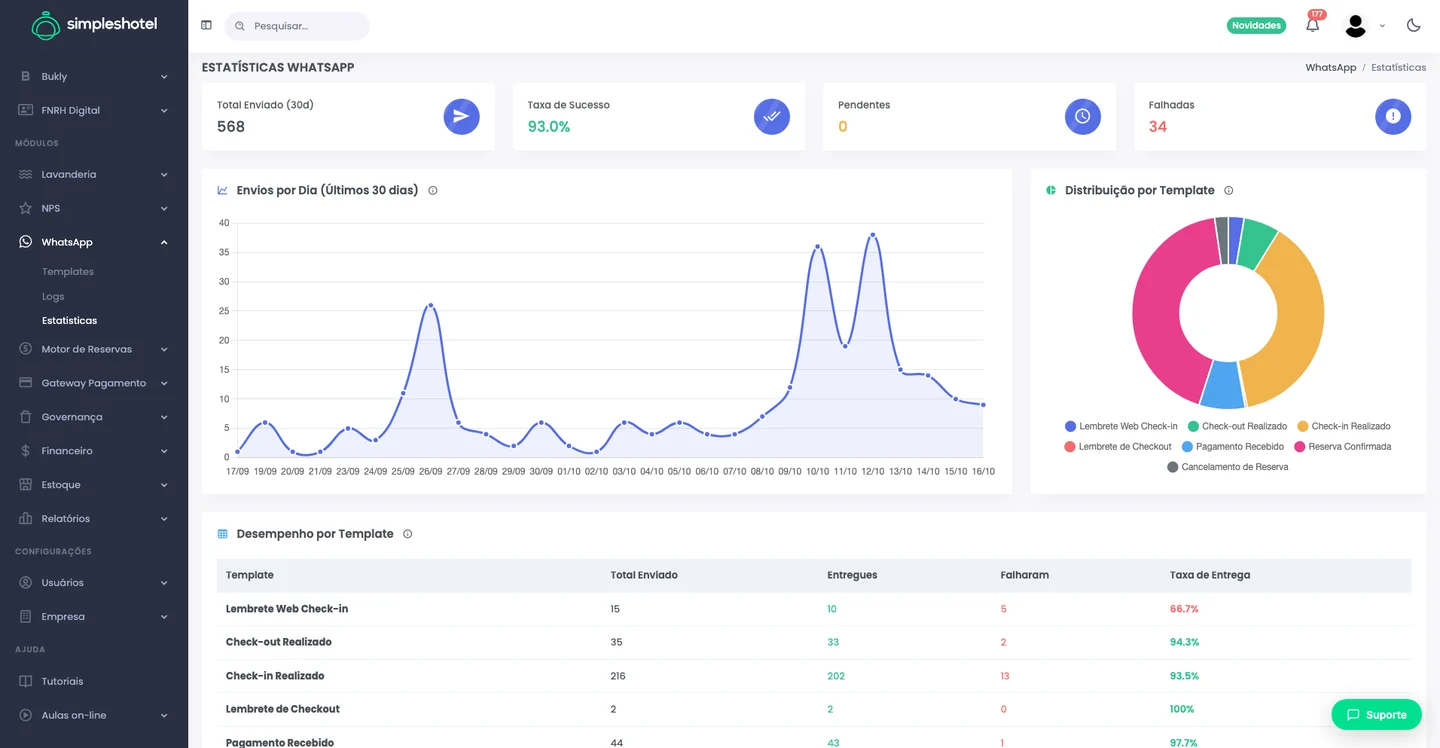This screenshot has height=748, width=1440.
Task: Go to WhatsApp breadcrumb link
Action: [x=1330, y=68]
